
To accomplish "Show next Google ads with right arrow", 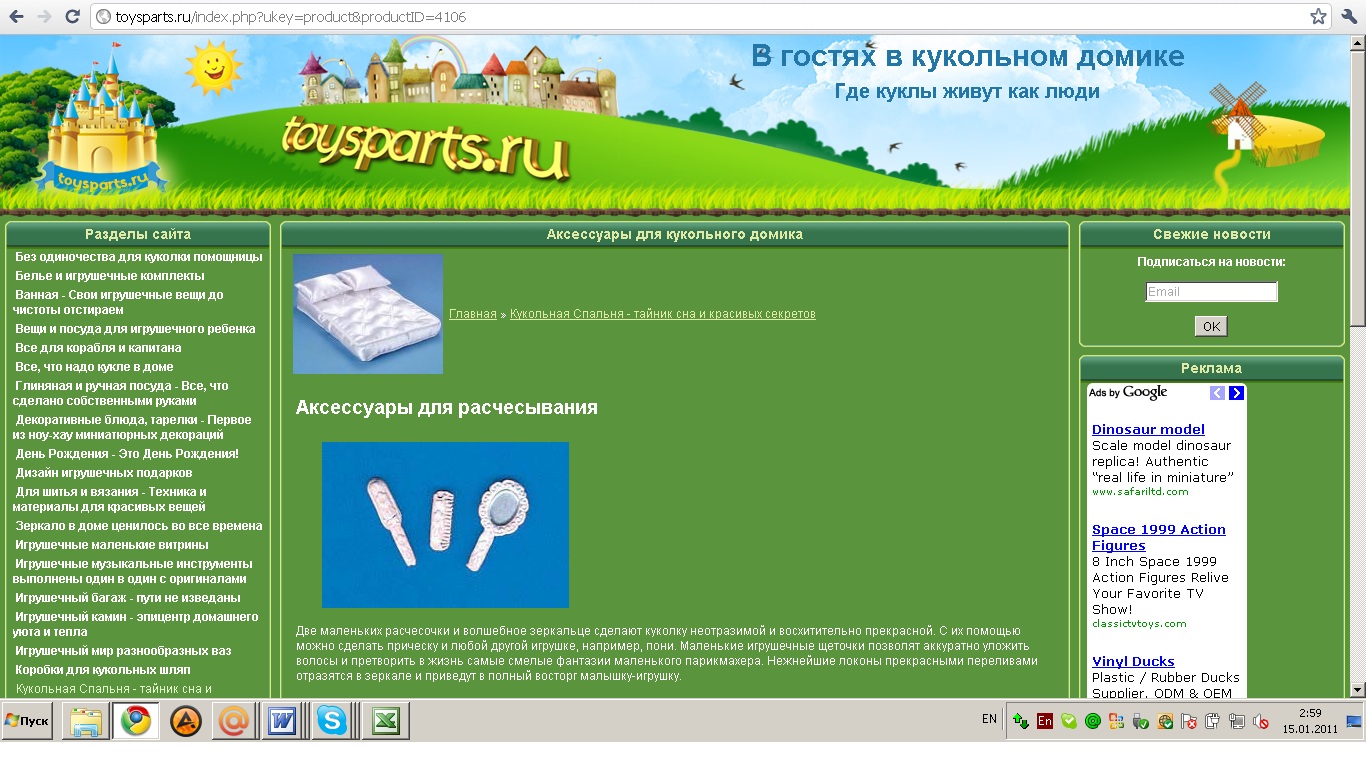I will 1237,393.
